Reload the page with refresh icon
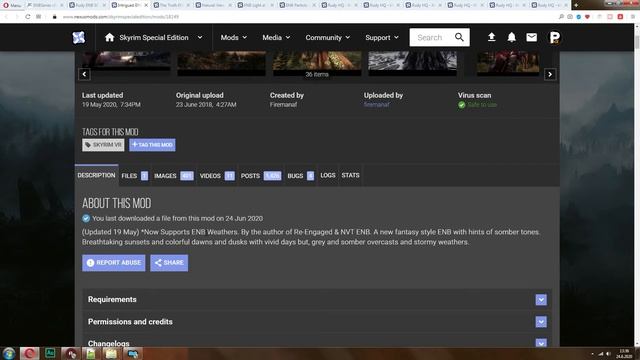Image resolution: width=640 pixels, height=360 pixels. tap(28, 17)
